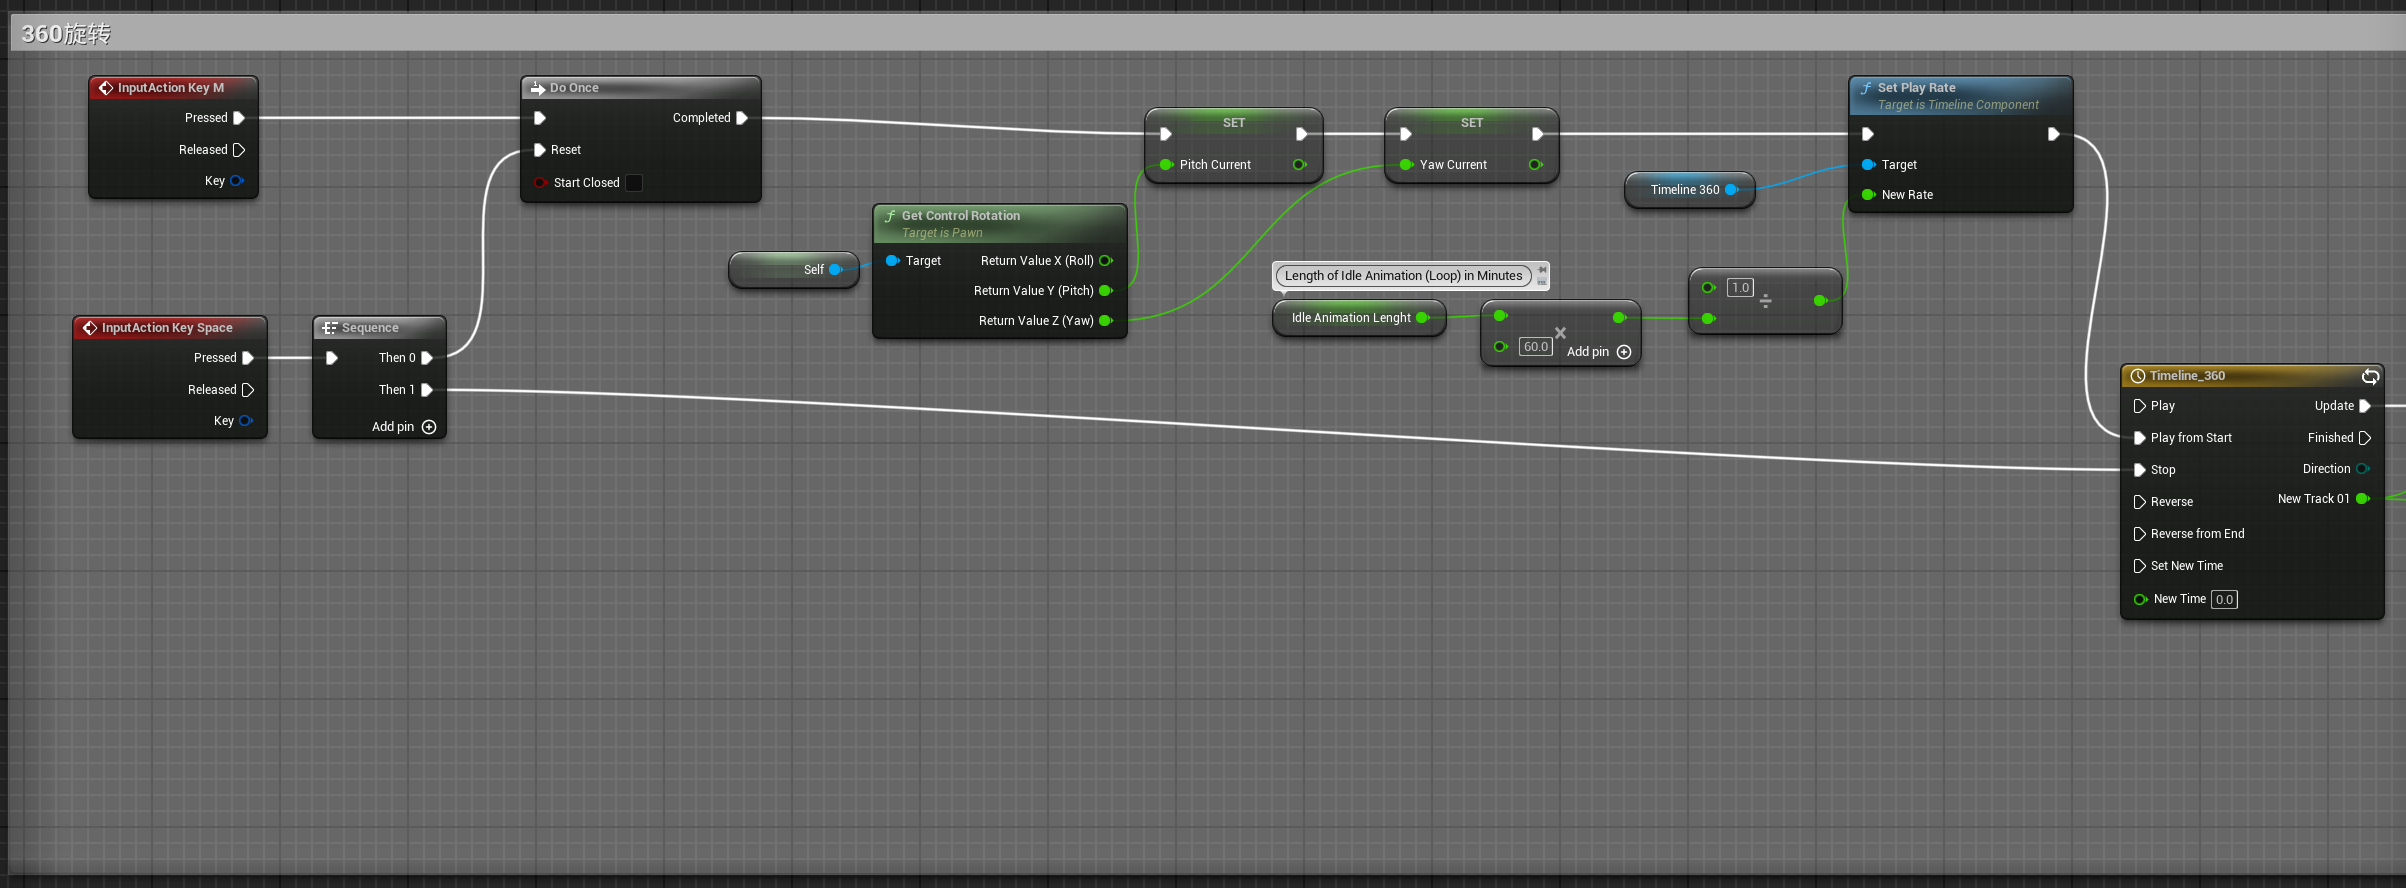Click Do Once exec input pin
This screenshot has width=2406, height=888.
(540, 118)
